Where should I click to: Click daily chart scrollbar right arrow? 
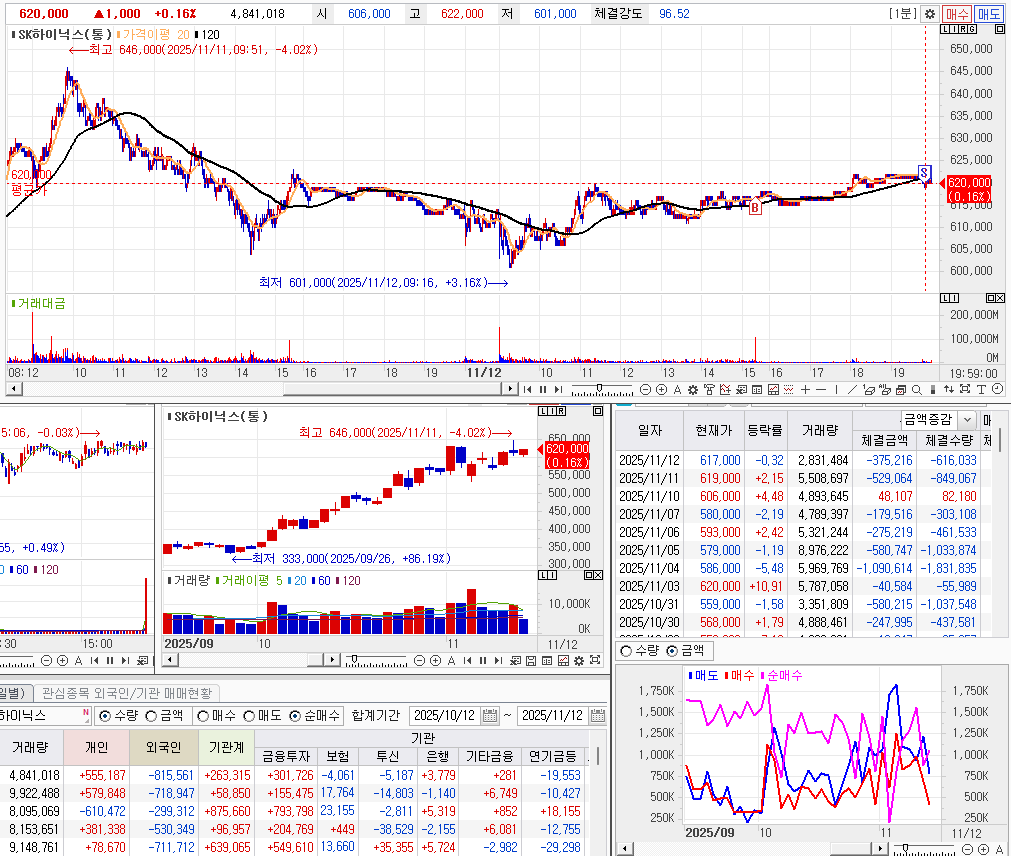[x=332, y=659]
